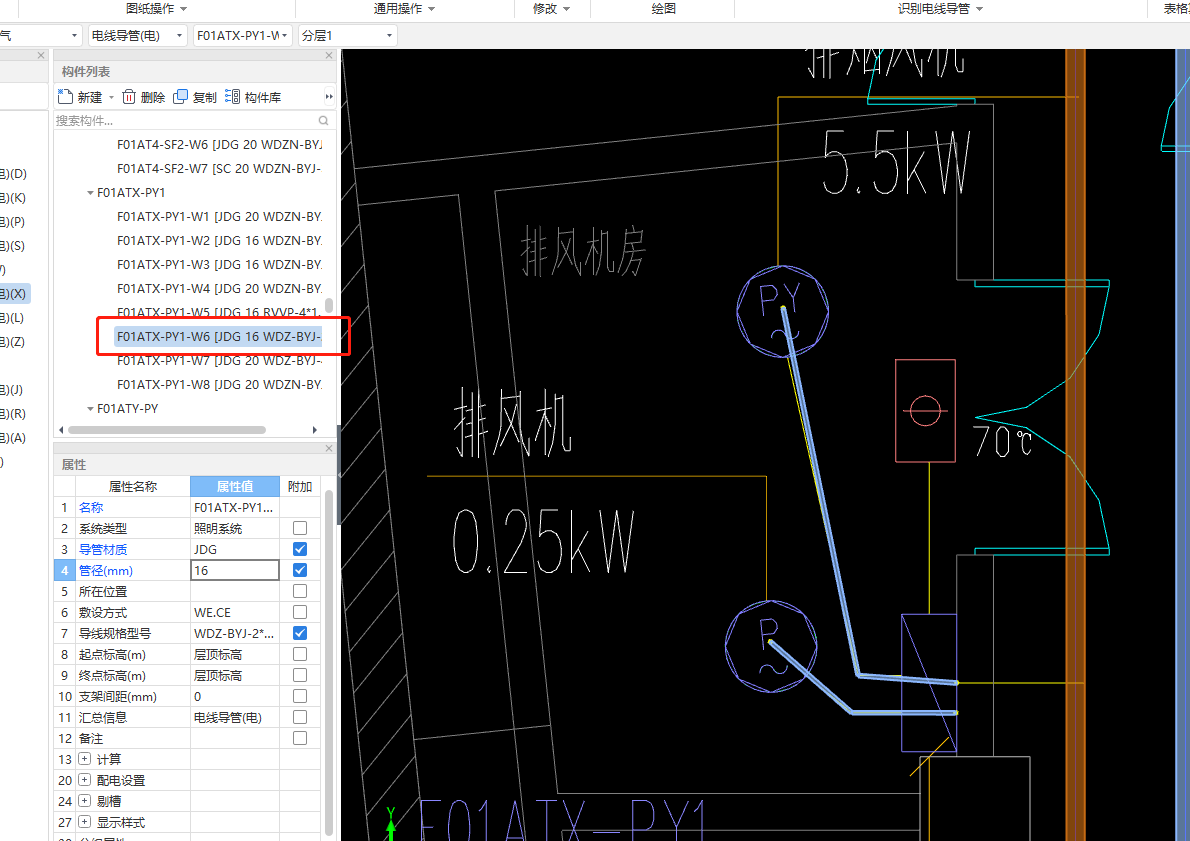Toggle the 系统类型 additional checkbox
The width and height of the screenshot is (1190, 841).
point(300,528)
